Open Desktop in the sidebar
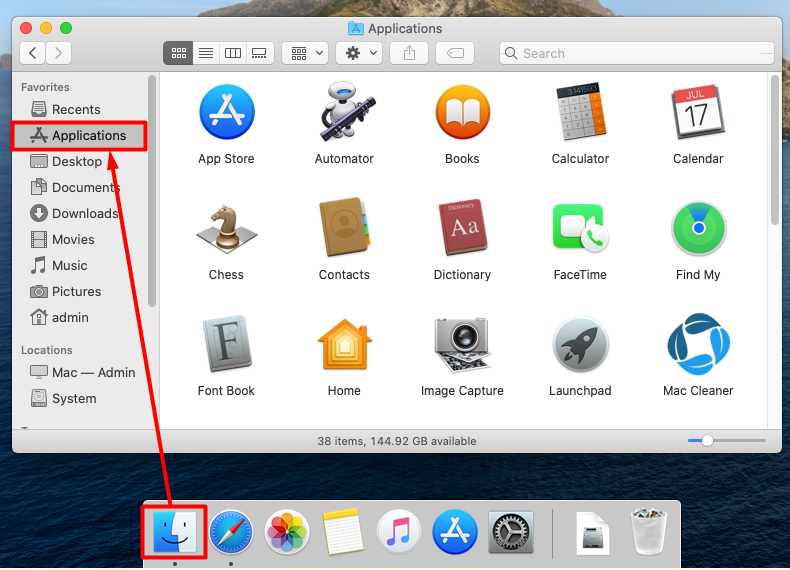This screenshot has height=570, width=790. [80, 161]
